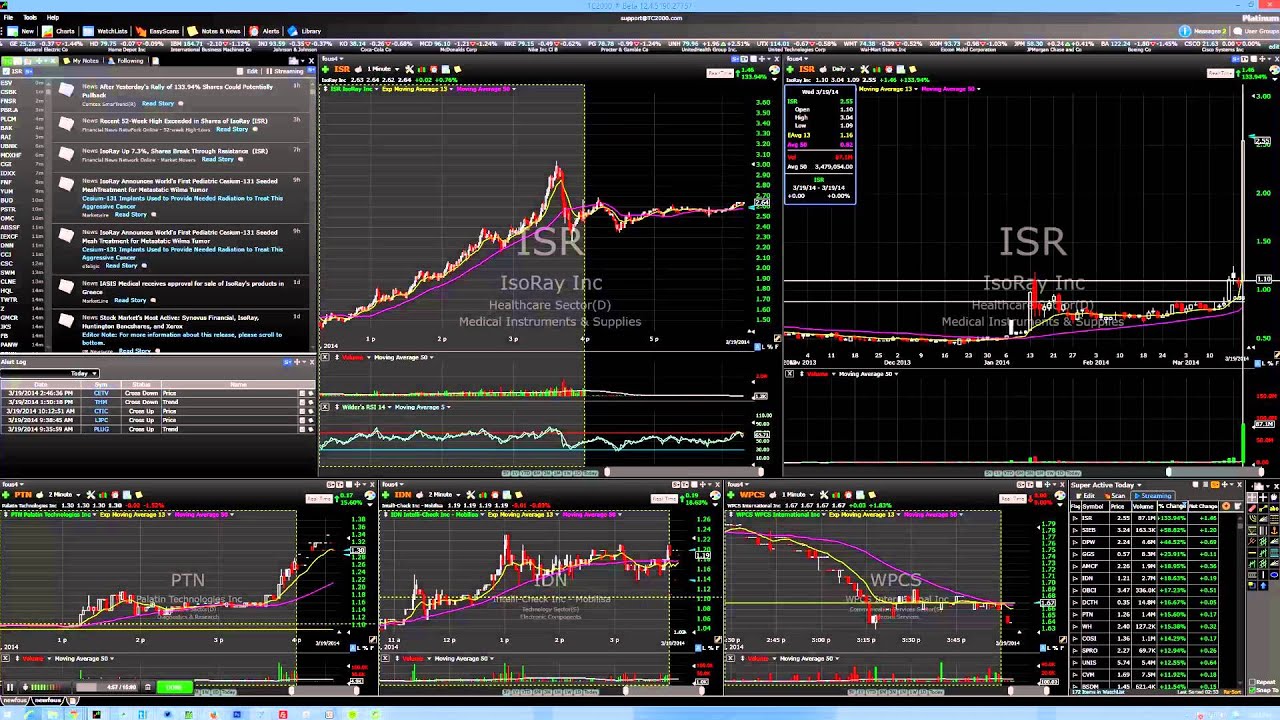
Task: Click the green plus icon on PTN chart
Action: coord(7,495)
